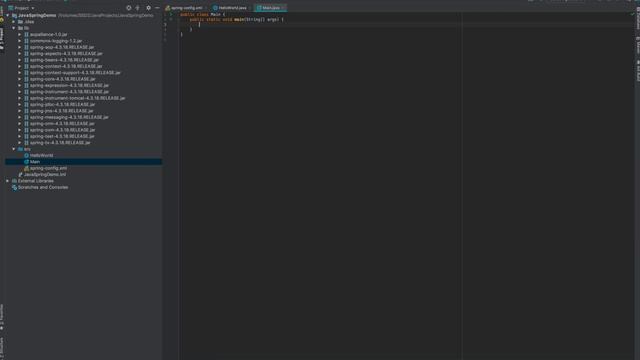Image resolution: width=640 pixels, height=360 pixels.
Task: Click jar icon of aopalliance-1.0.jar
Action: coord(26,34)
